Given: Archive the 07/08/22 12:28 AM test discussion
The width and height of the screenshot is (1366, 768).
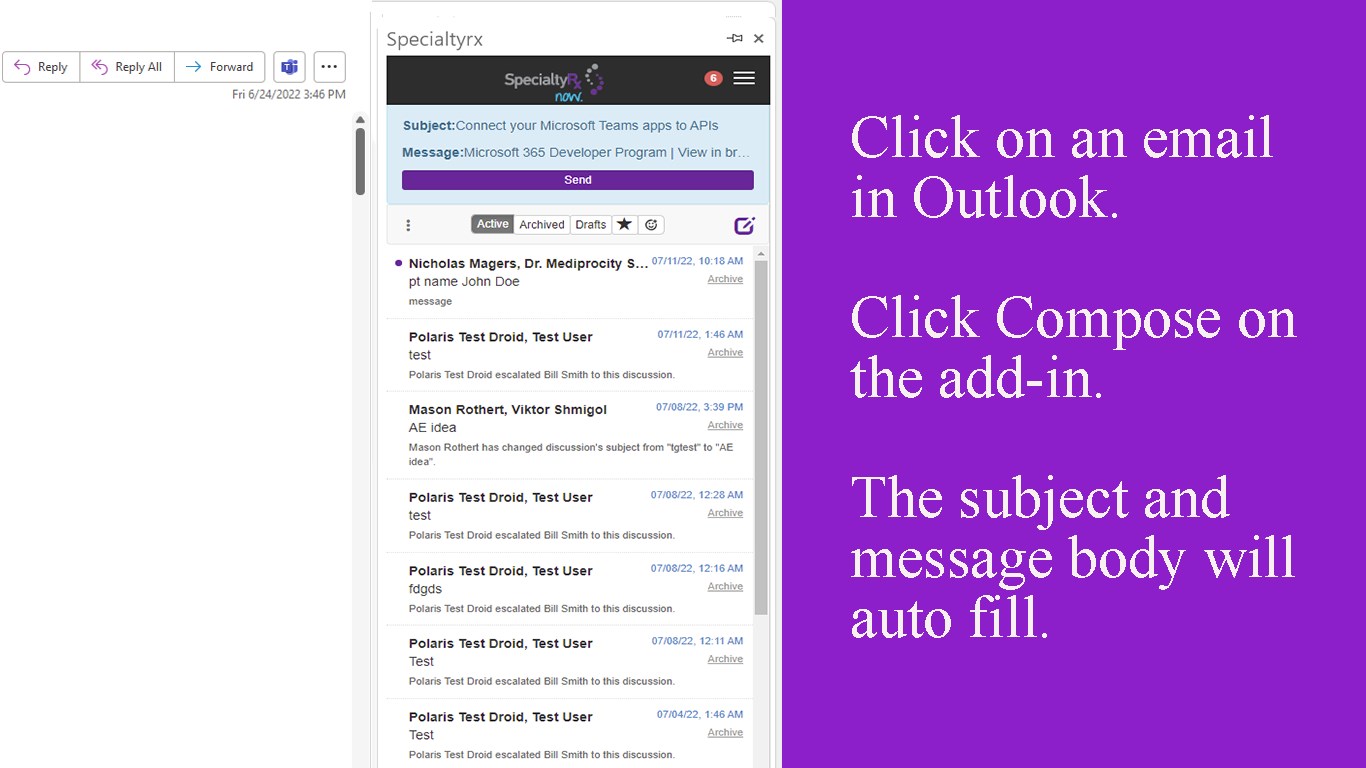Looking at the screenshot, I should click(725, 512).
